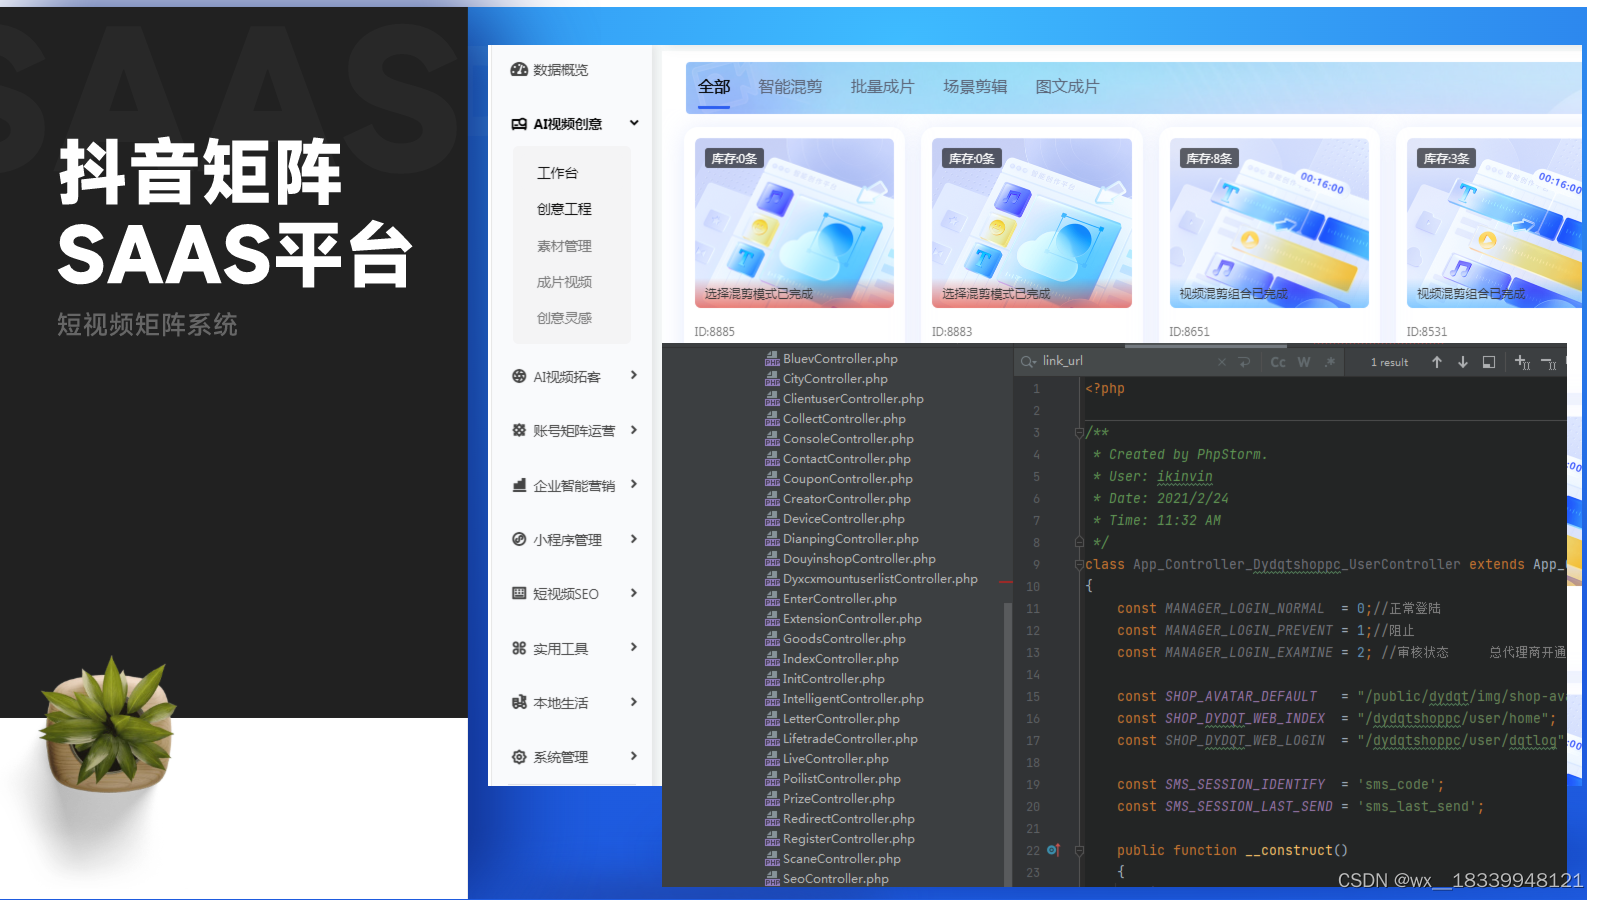The height and width of the screenshot is (900, 1600).
Task: Click PHP file icon beside CityController.php
Action: click(x=772, y=379)
